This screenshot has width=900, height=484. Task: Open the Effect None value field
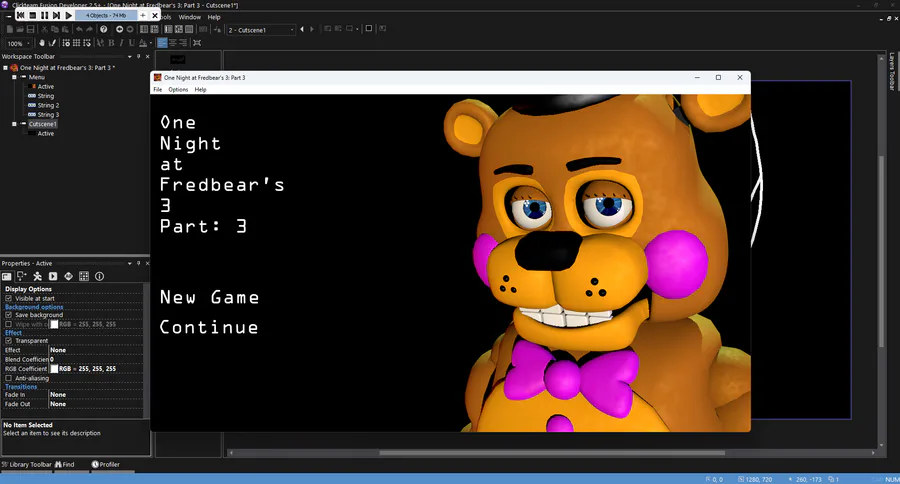coord(95,350)
